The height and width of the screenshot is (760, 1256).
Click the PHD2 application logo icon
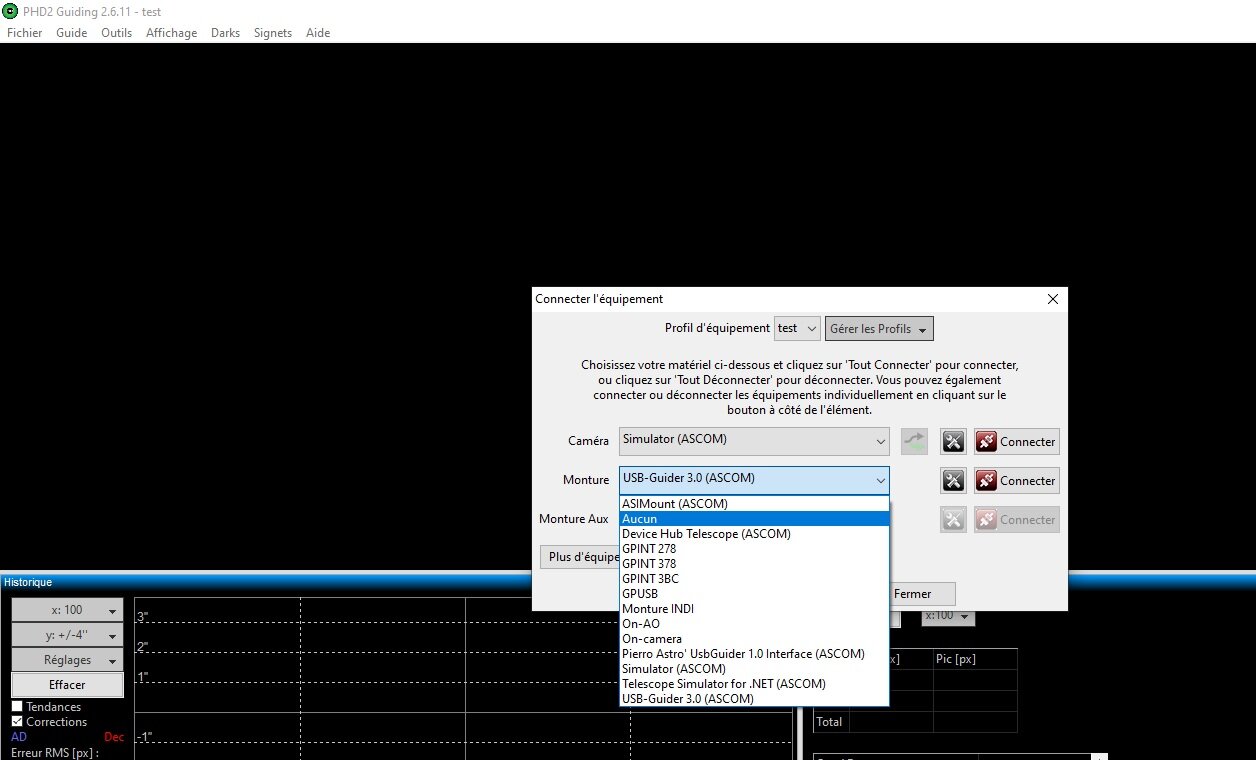(x=10, y=11)
